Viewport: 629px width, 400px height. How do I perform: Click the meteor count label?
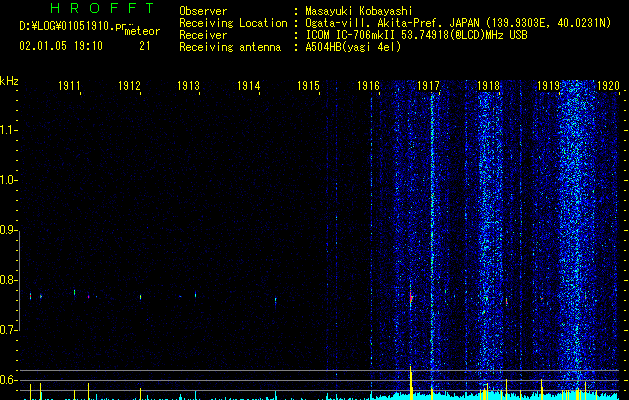(142, 31)
